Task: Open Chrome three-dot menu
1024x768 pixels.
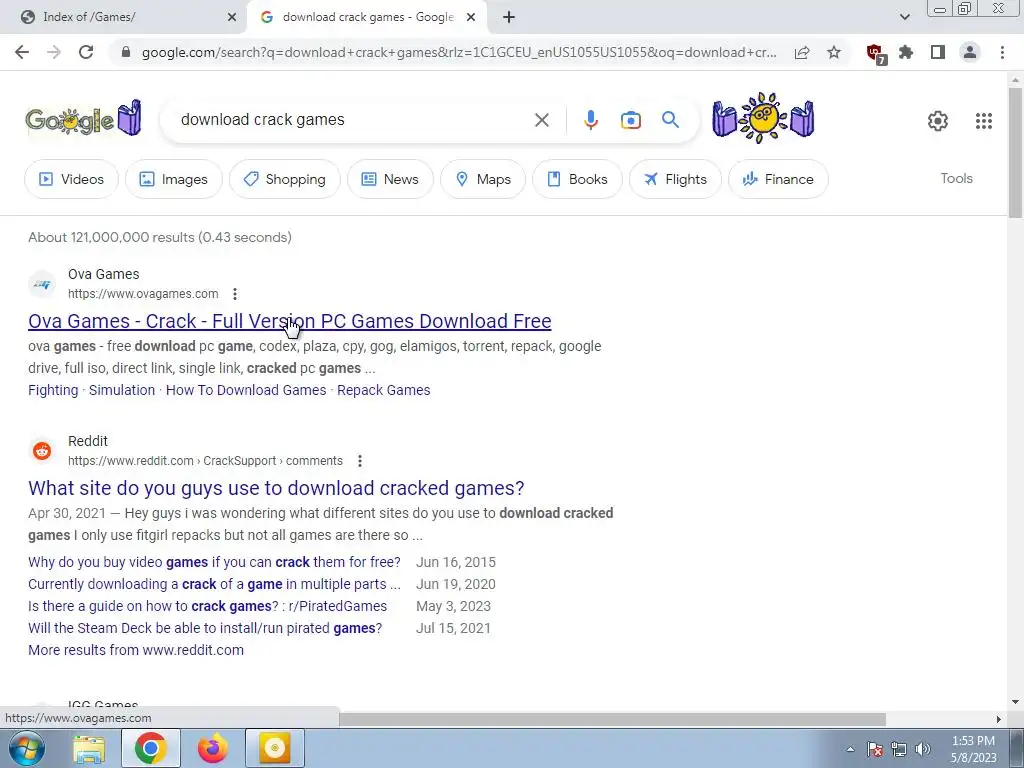Action: 1002,52
